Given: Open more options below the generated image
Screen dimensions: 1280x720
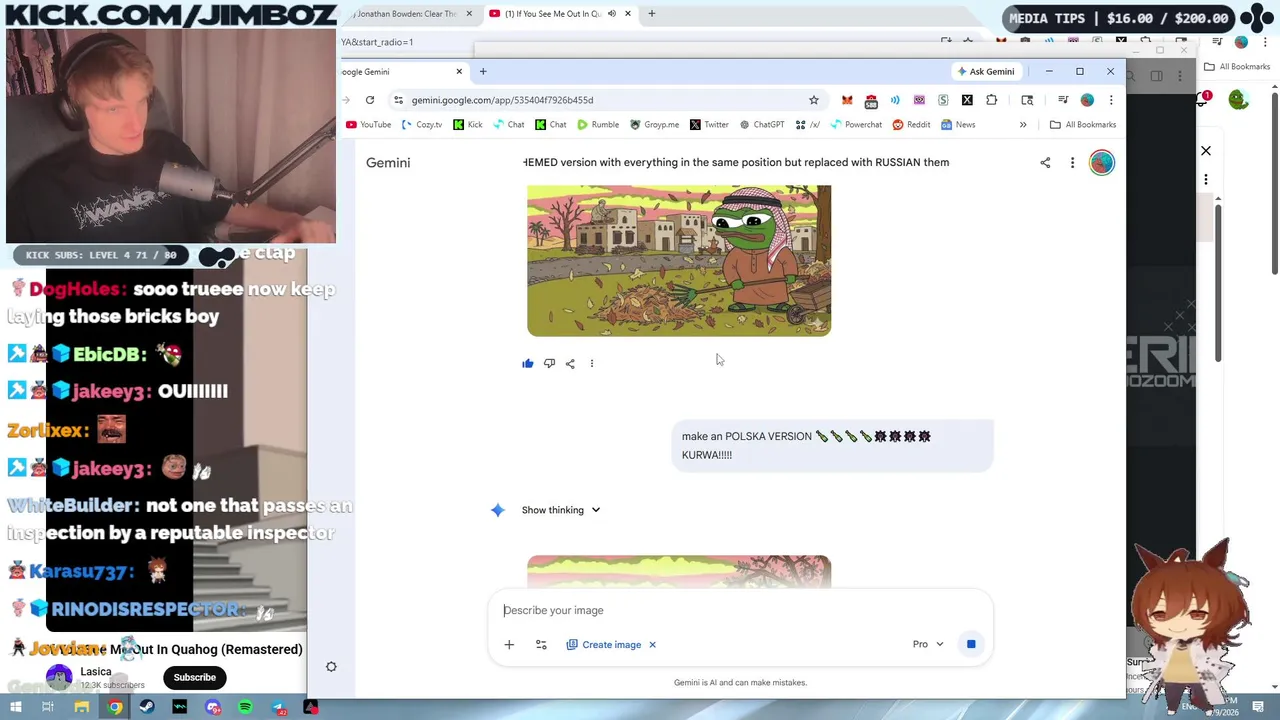Looking at the screenshot, I should pos(592,363).
